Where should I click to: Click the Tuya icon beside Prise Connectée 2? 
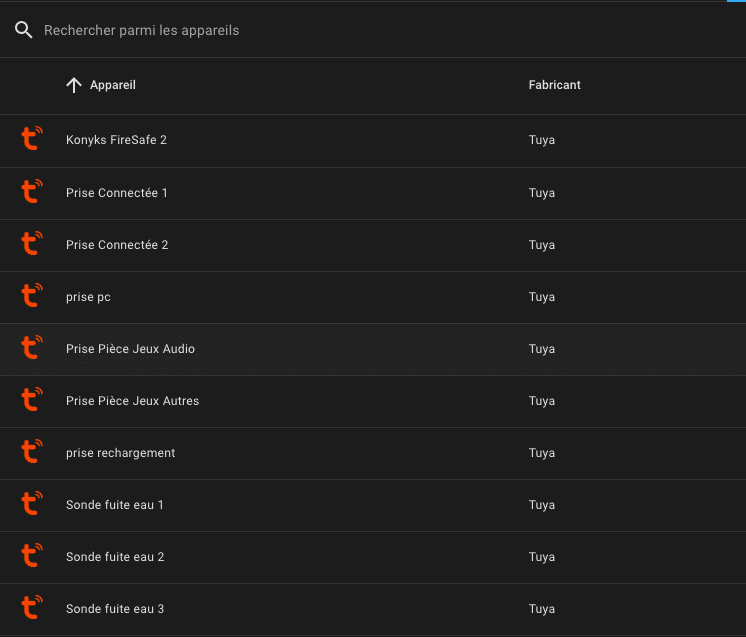click(32, 244)
